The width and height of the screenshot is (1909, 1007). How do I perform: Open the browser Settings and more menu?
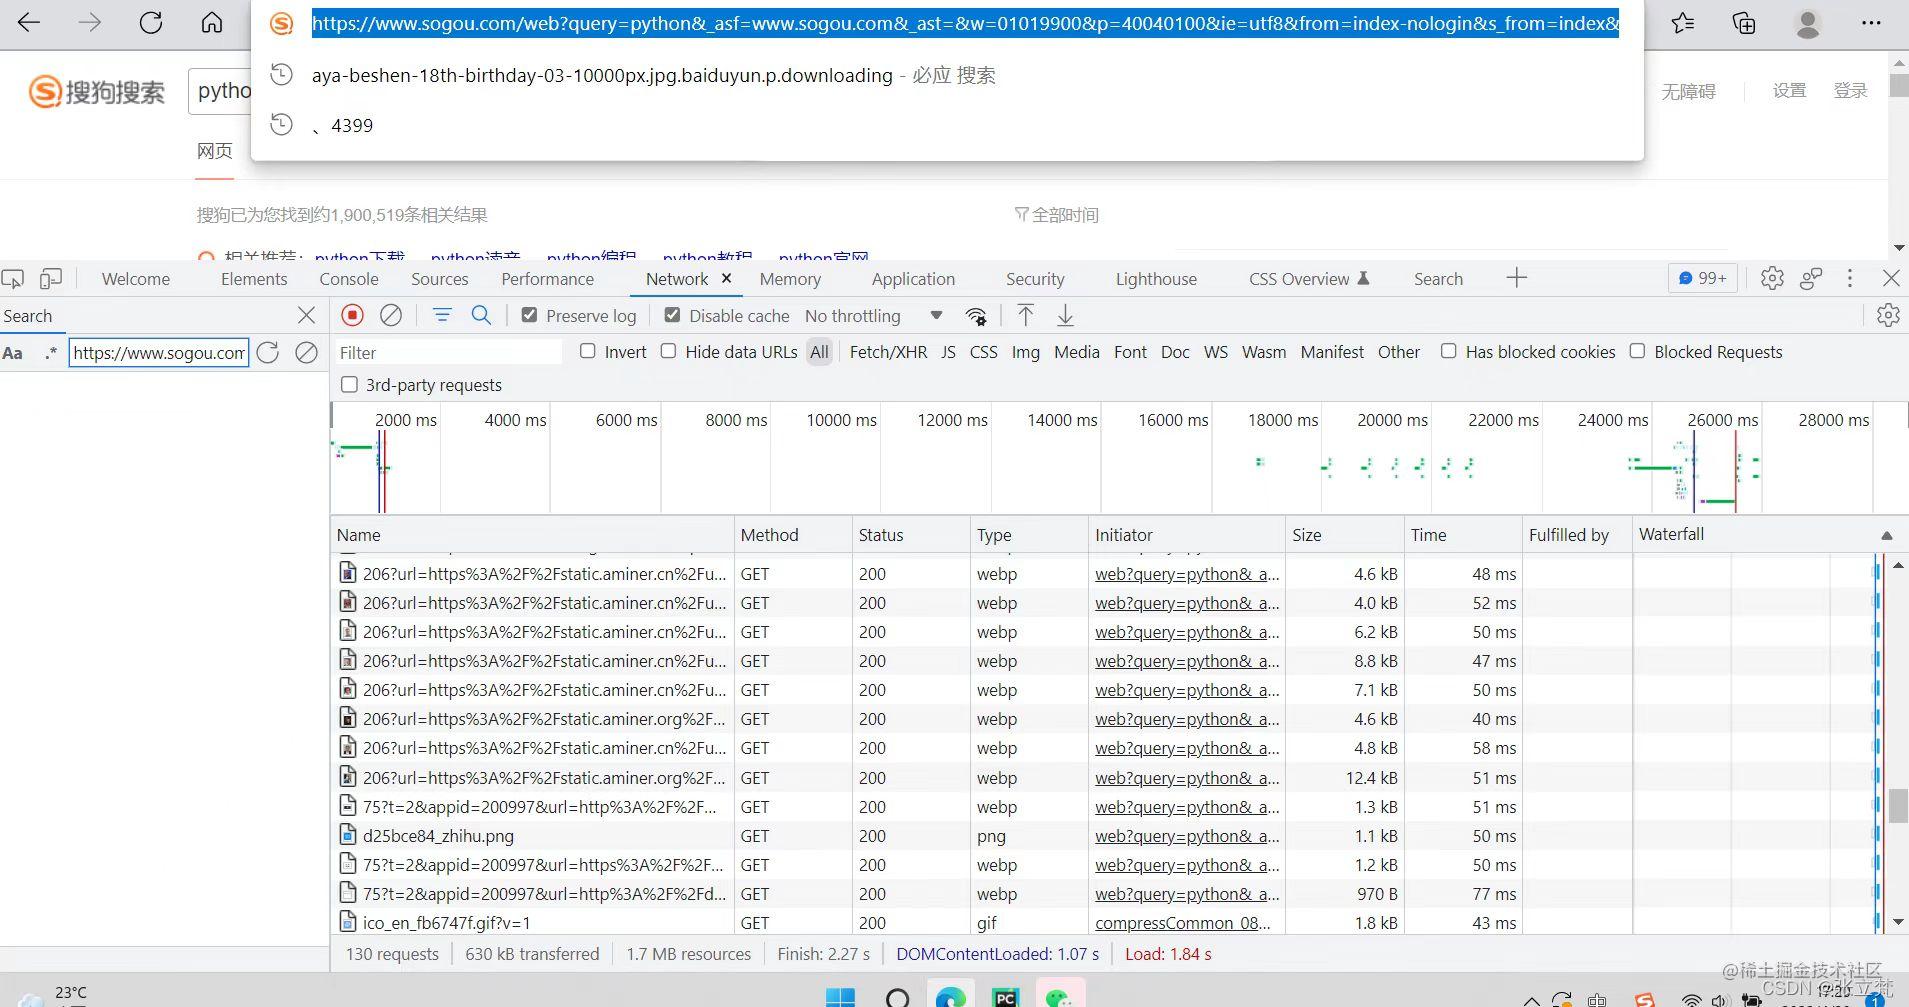click(x=1871, y=23)
